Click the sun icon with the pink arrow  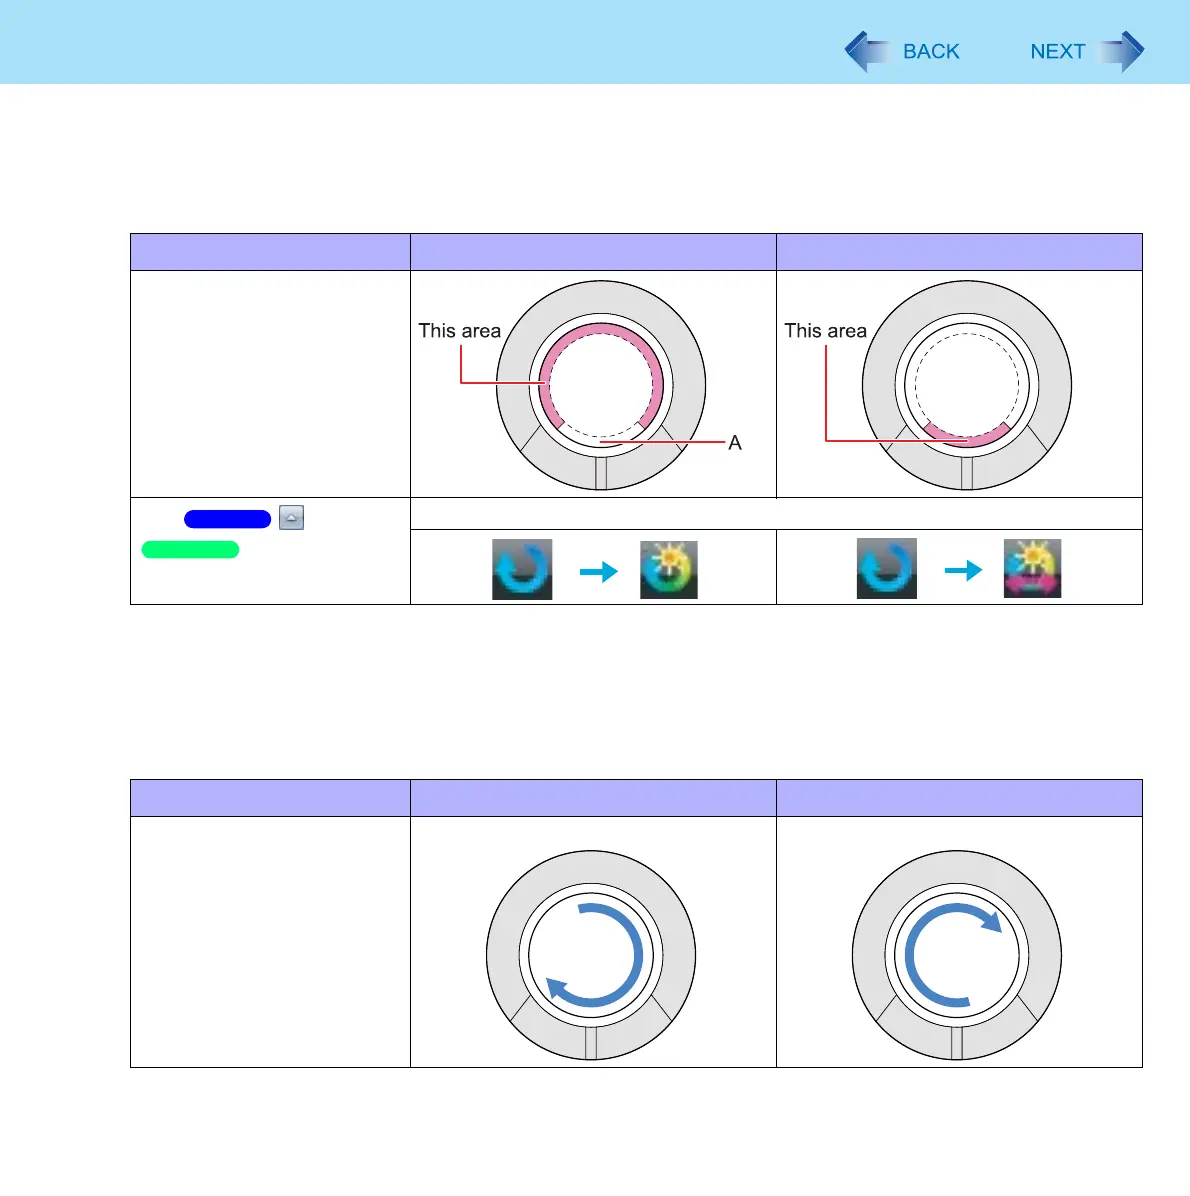[1032, 569]
